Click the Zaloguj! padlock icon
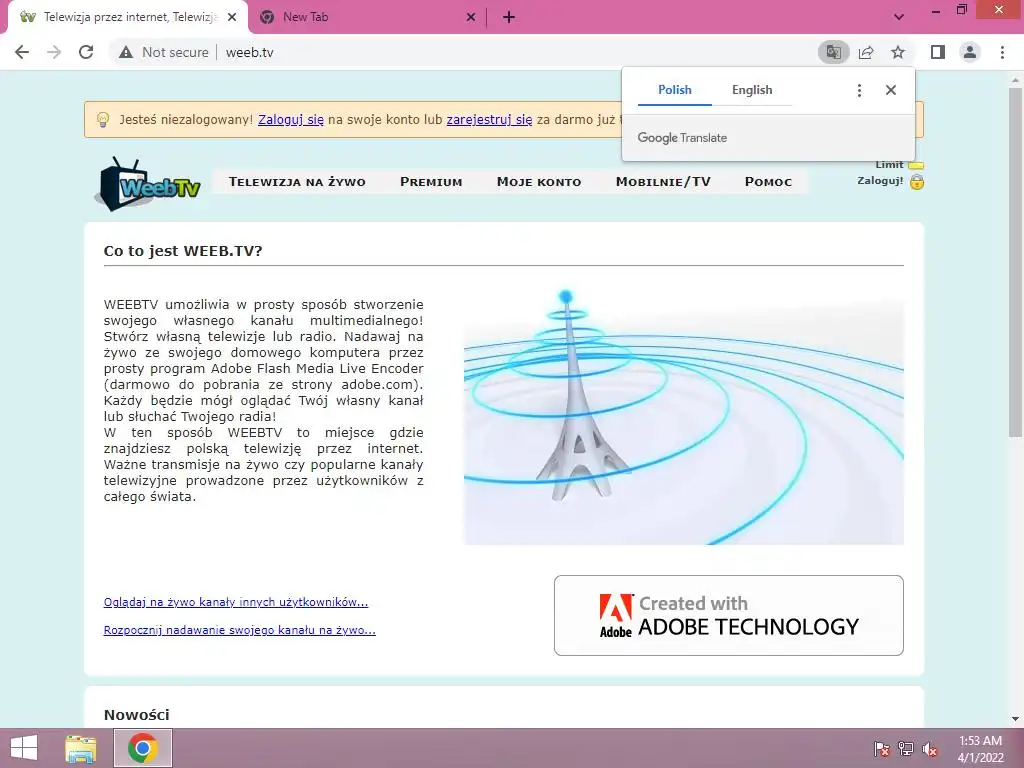 coord(917,182)
